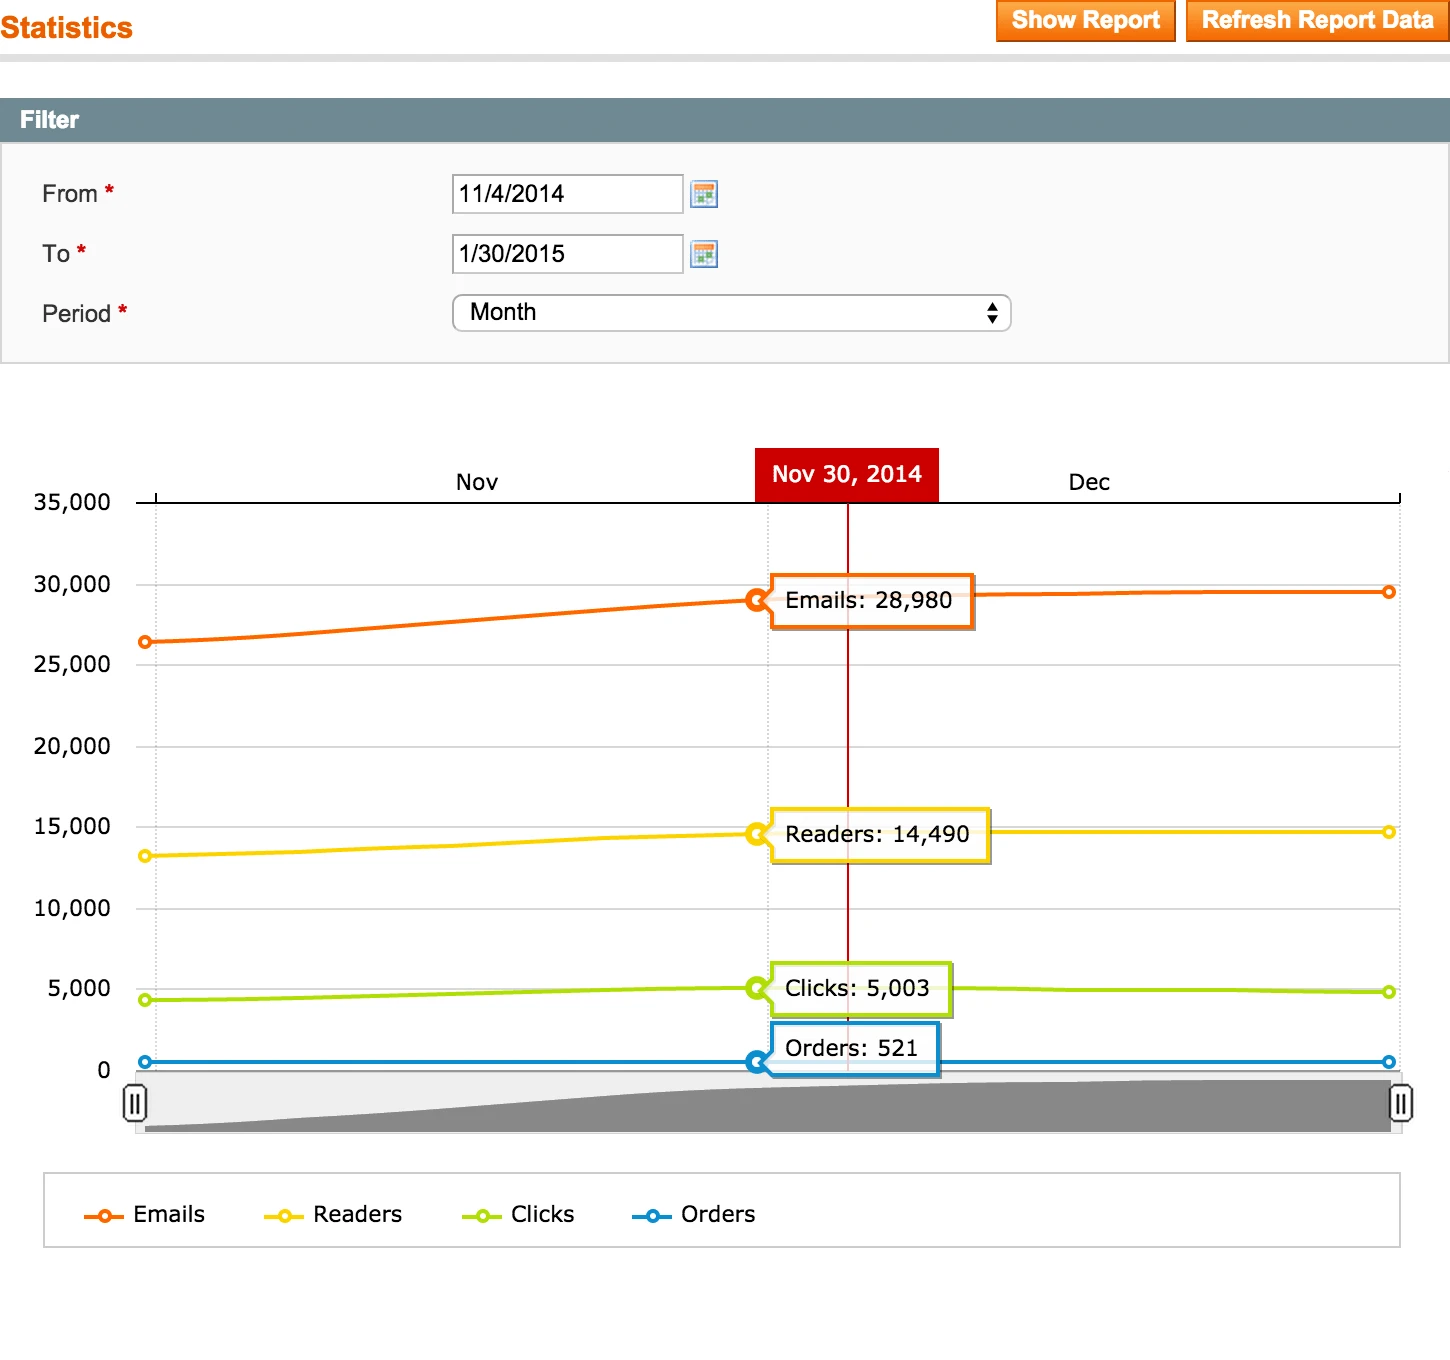Click the Nov 30, 2014 date marker

(x=846, y=475)
